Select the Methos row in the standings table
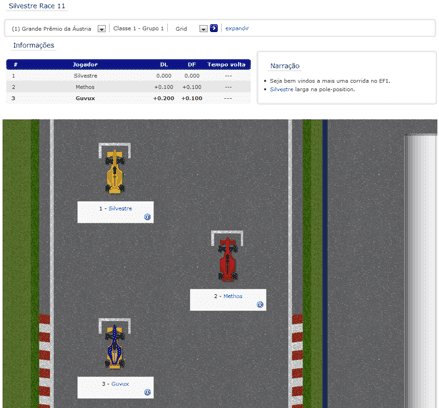The height and width of the screenshot is (408, 439). coord(128,87)
